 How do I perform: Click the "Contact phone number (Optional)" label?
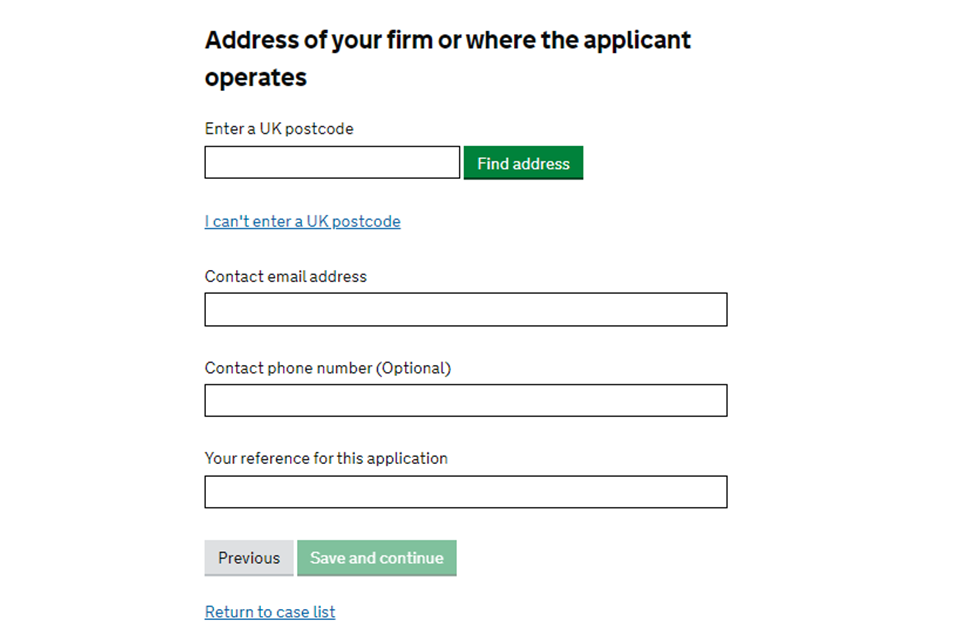pos(327,368)
